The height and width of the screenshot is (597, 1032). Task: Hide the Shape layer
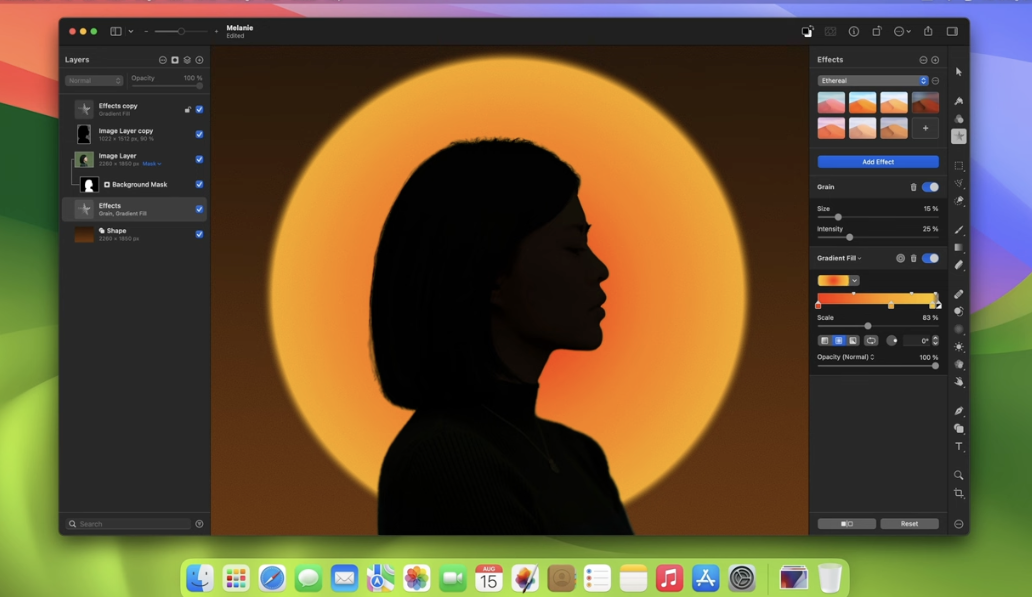click(x=199, y=234)
